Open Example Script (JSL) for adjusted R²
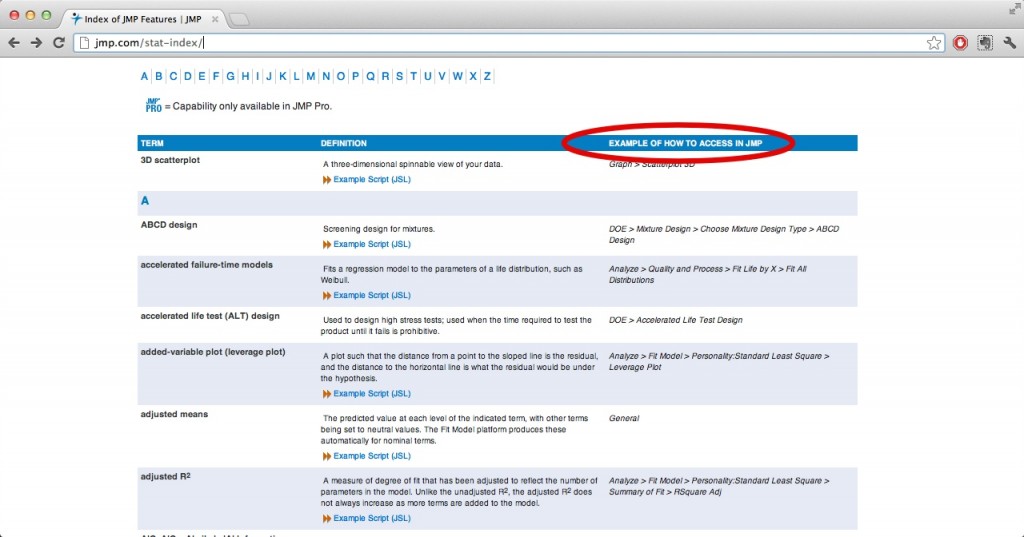The height and width of the screenshot is (537, 1024). [x=372, y=518]
